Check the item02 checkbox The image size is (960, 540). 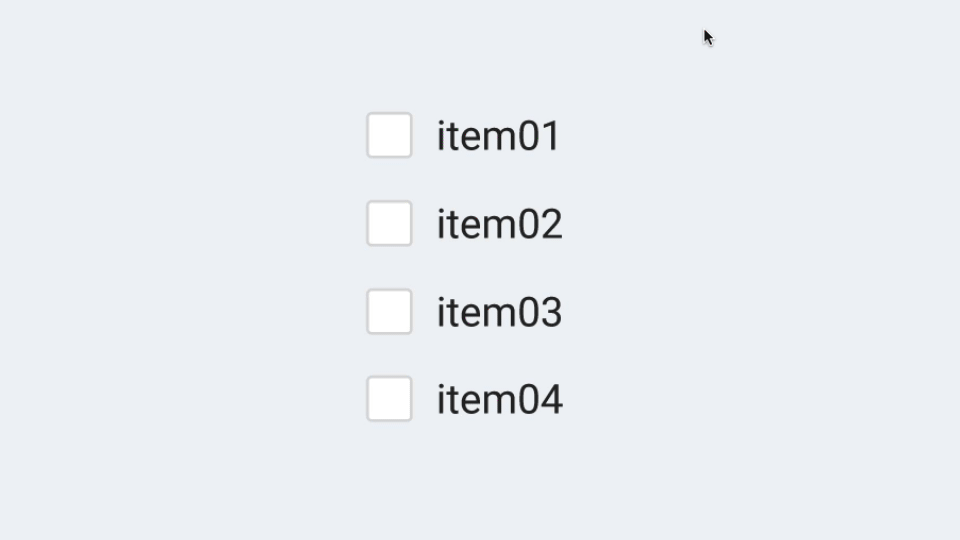click(x=389, y=223)
